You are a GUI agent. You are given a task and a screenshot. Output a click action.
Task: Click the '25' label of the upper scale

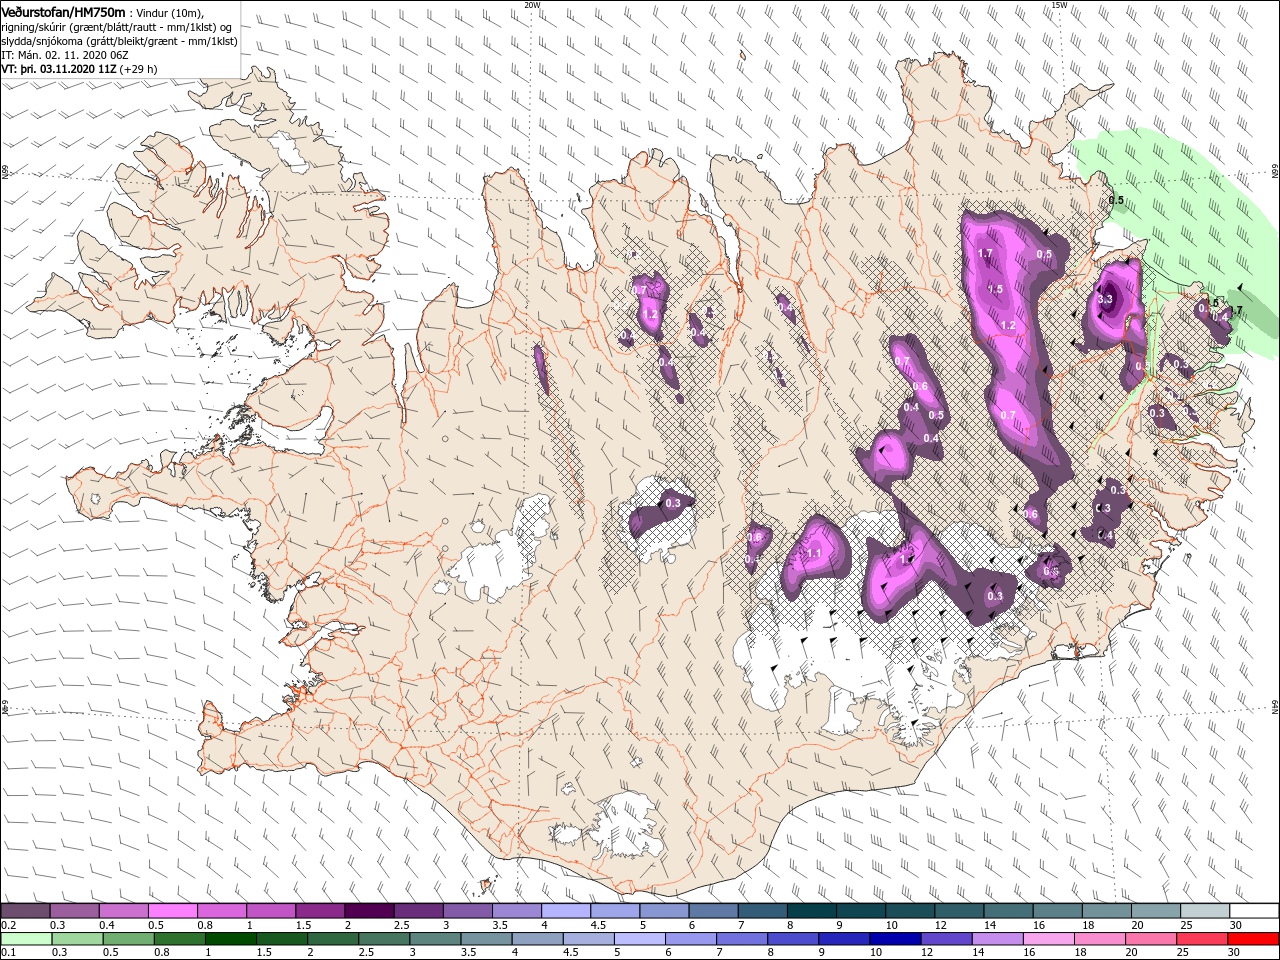click(1186, 925)
